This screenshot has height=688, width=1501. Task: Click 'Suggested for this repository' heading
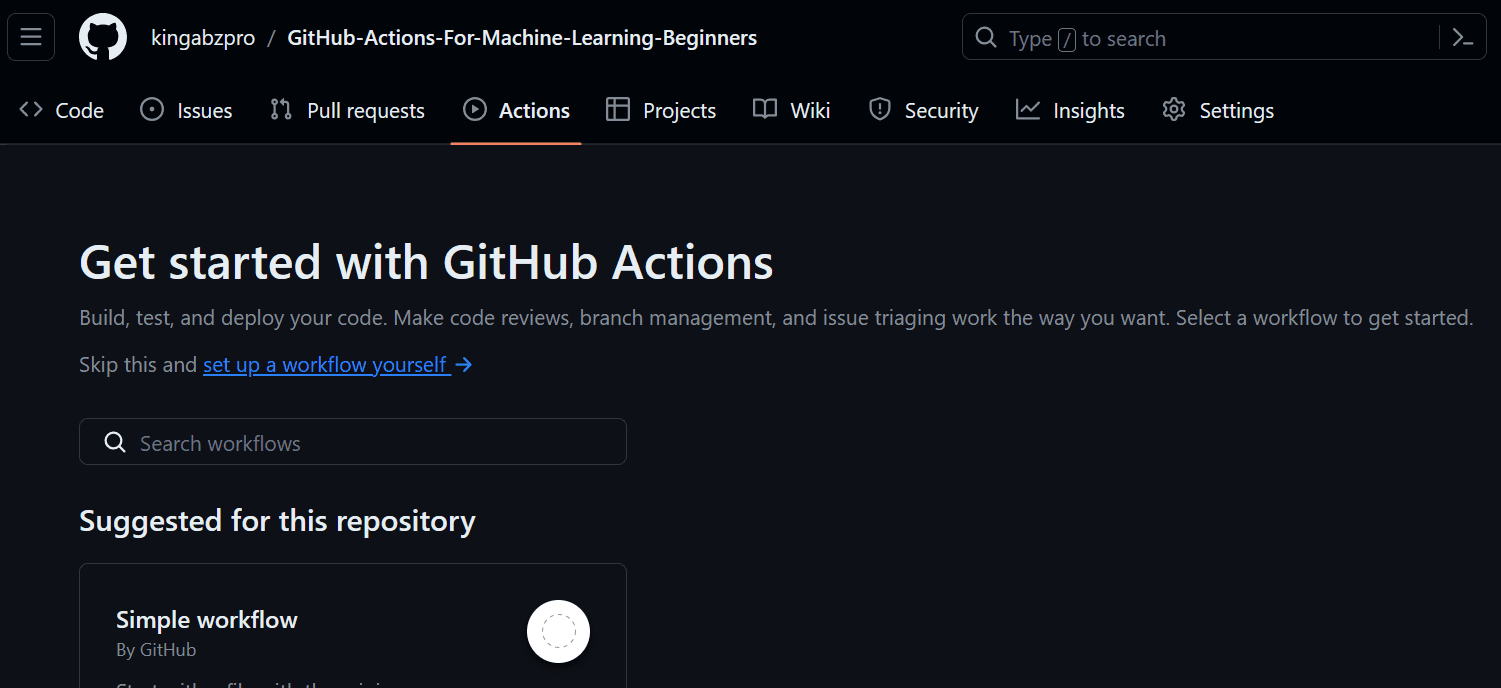click(277, 521)
